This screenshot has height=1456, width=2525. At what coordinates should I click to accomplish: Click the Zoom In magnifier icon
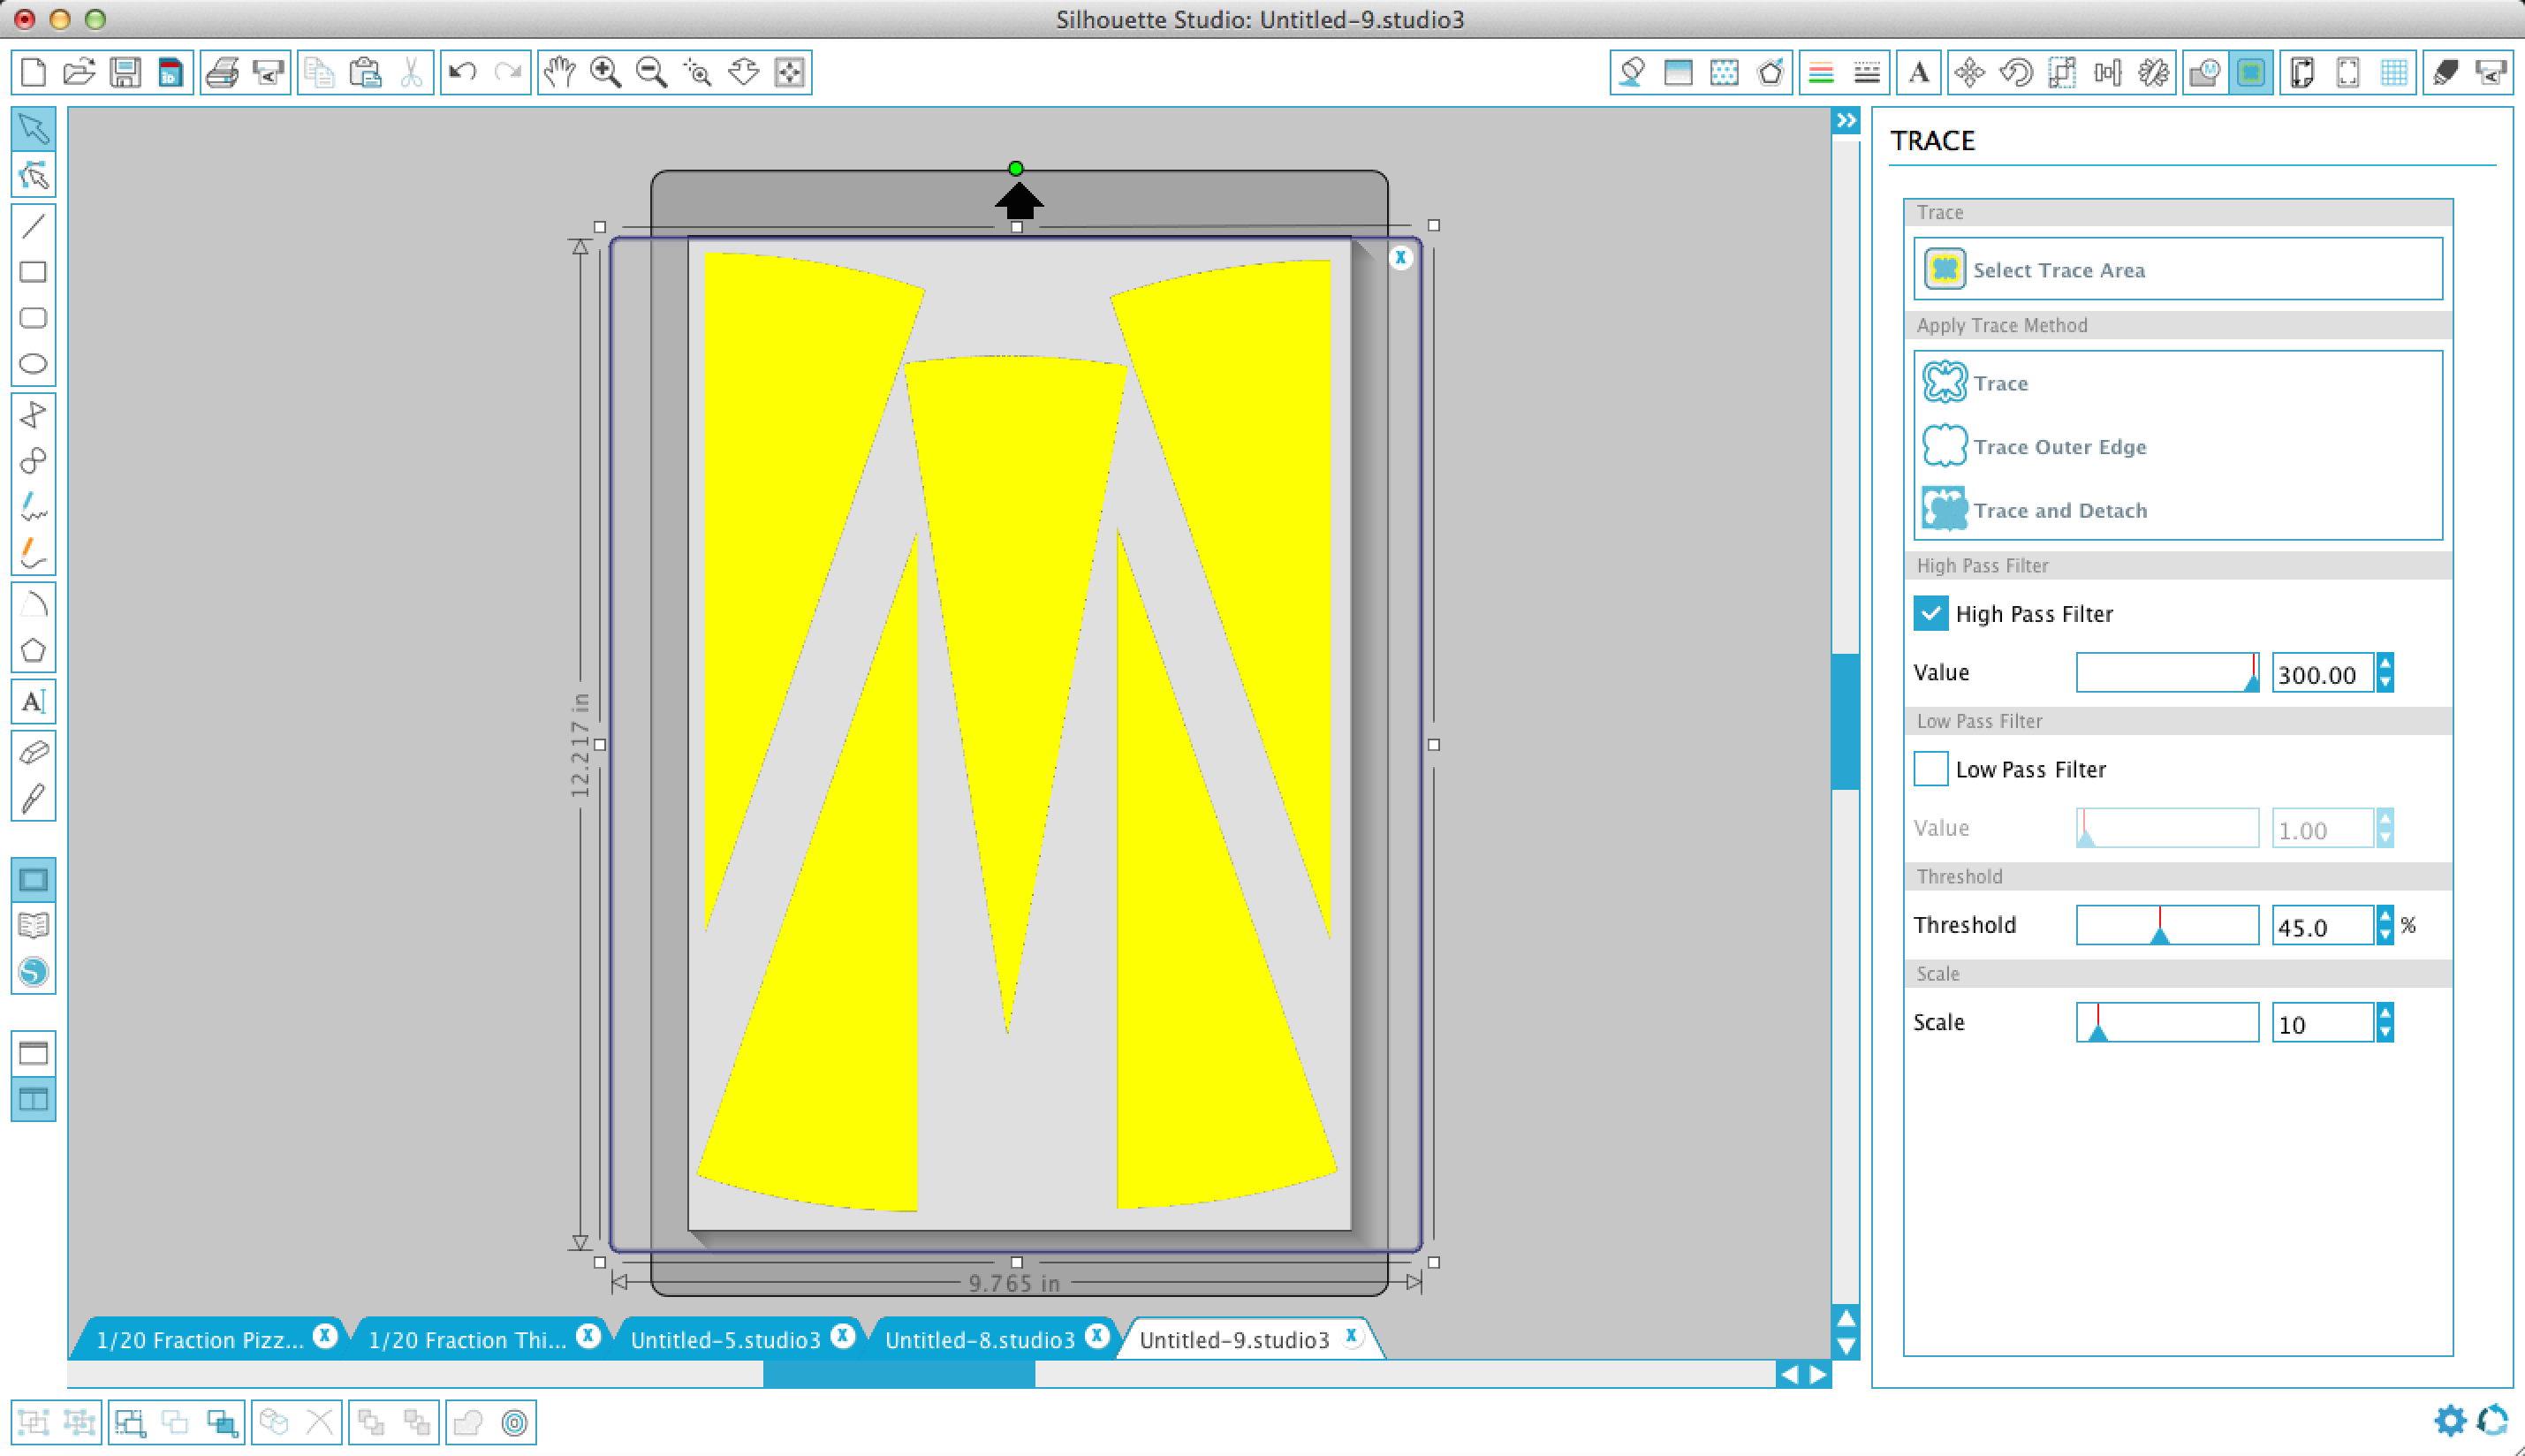[x=605, y=72]
